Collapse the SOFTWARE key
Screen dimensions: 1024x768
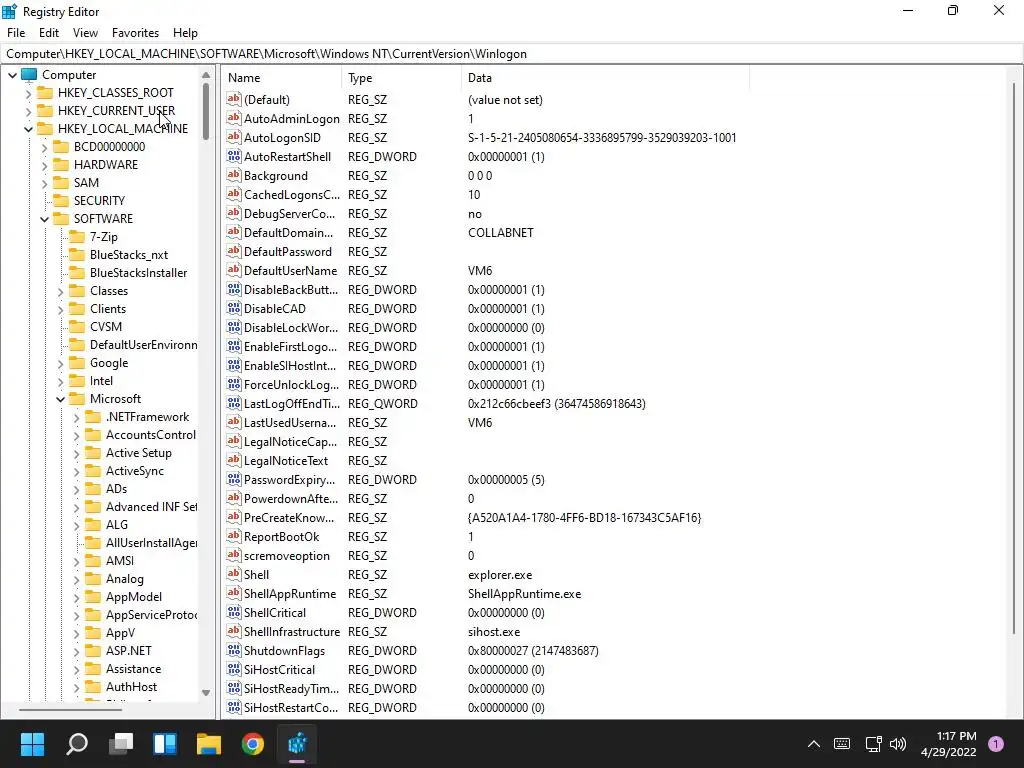click(x=44, y=219)
